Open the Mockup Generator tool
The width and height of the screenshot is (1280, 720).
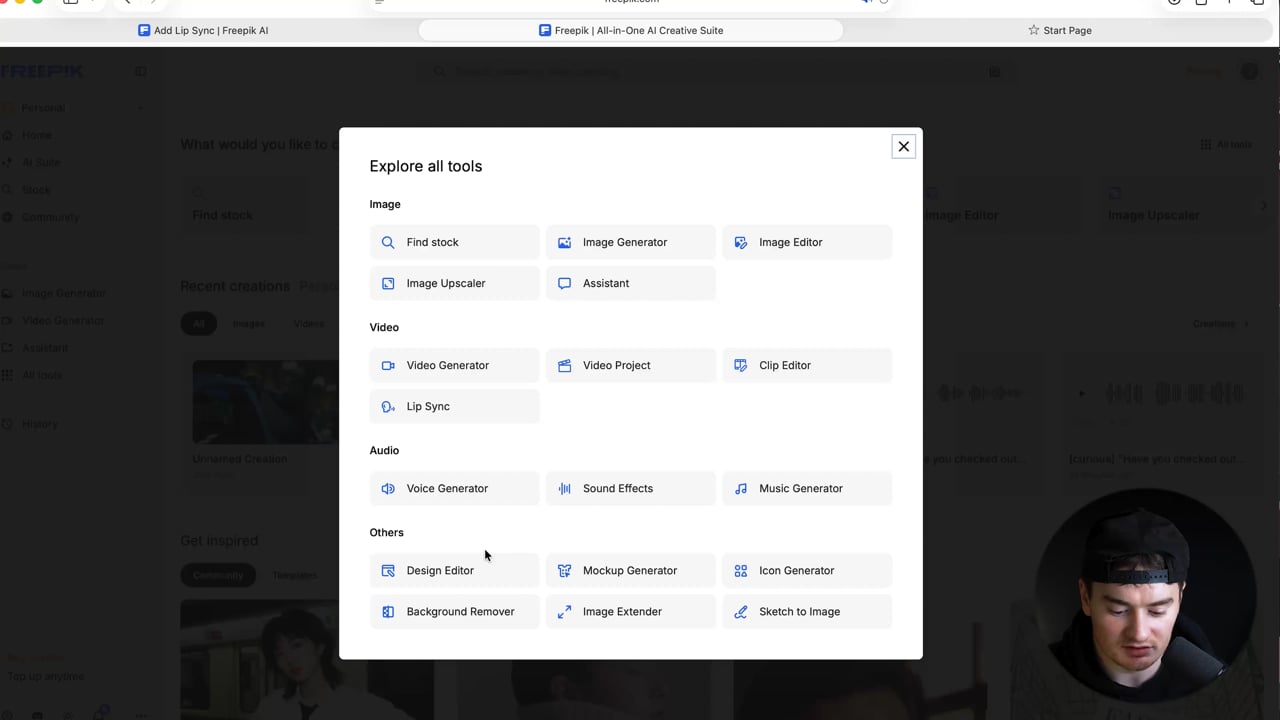[x=630, y=570]
